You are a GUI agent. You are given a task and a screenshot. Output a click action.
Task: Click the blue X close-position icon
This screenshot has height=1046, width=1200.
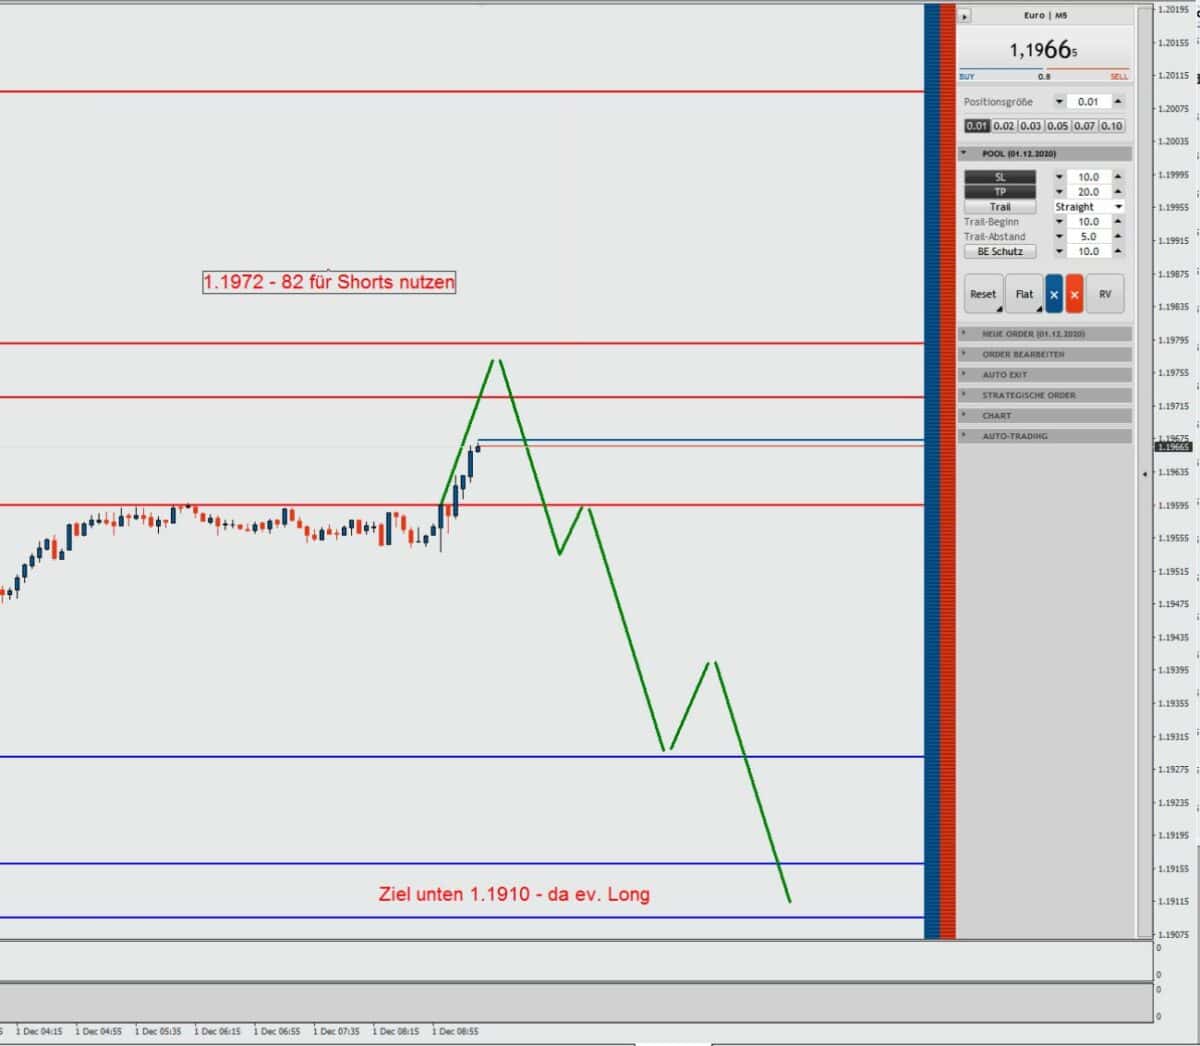[x=1053, y=294]
